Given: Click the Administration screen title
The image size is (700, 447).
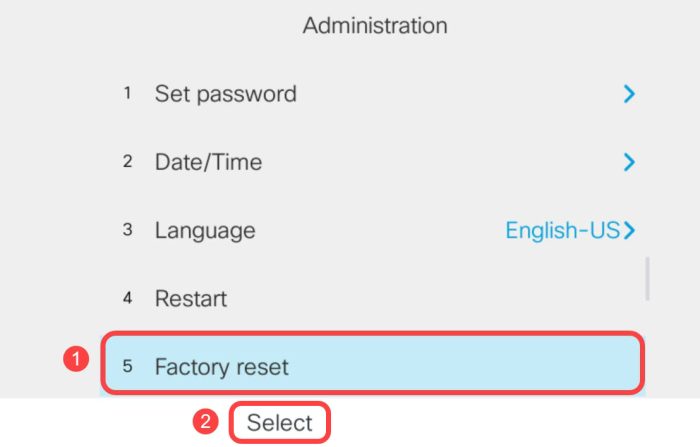Looking at the screenshot, I should pyautogui.click(x=375, y=24).
